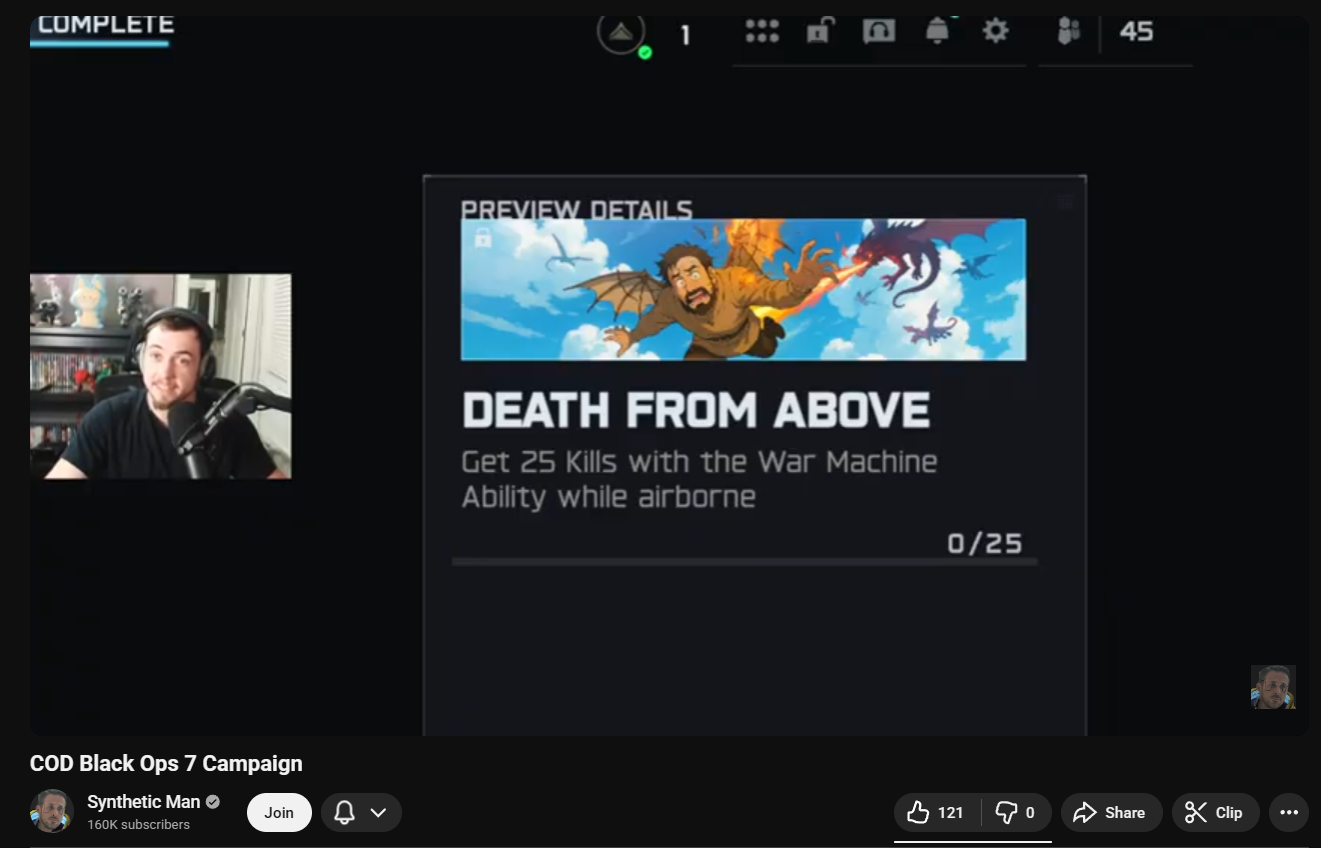This screenshot has height=848, width=1321.
Task: Click the level number "1" beside rank emblem
Action: [x=685, y=36]
